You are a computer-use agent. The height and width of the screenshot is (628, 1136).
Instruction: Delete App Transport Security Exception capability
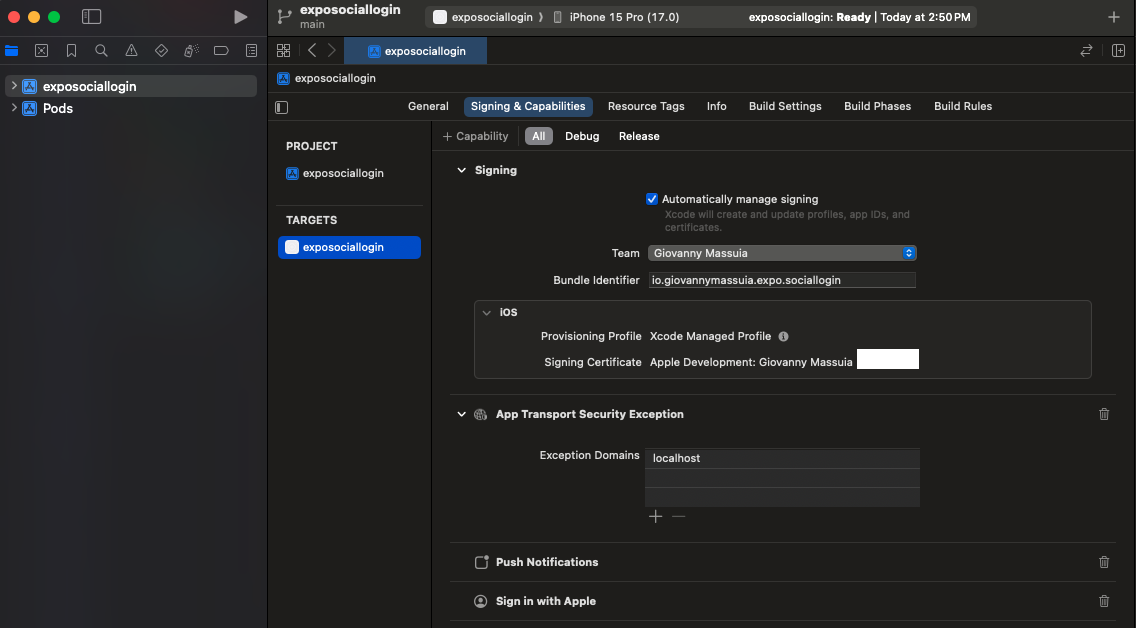tap(1104, 414)
